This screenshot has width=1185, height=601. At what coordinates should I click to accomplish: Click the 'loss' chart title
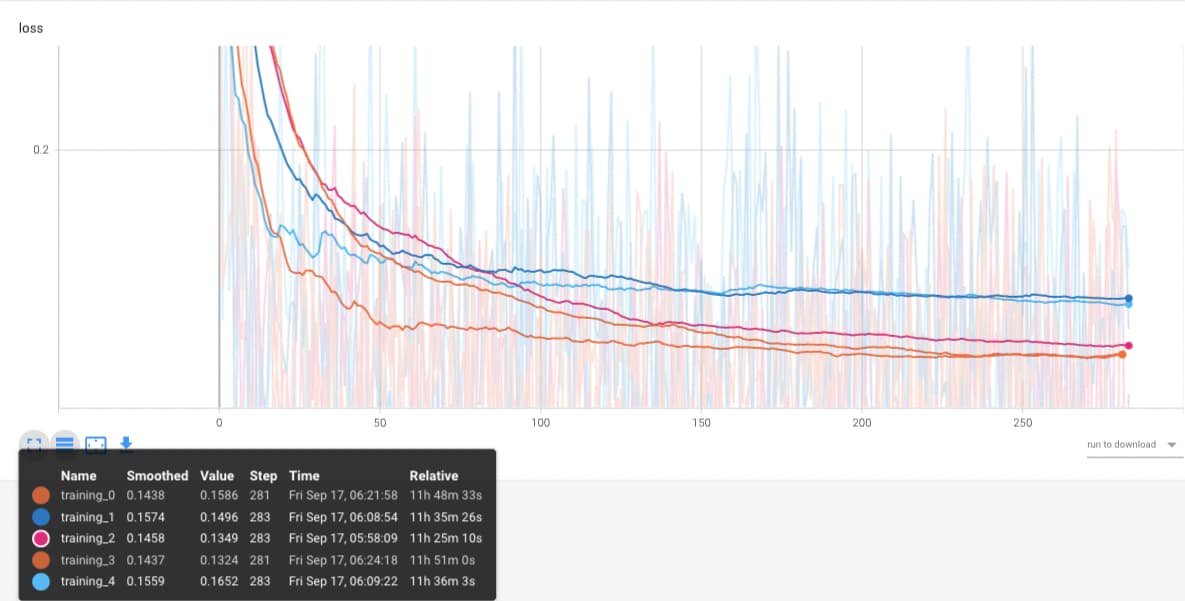pos(30,28)
